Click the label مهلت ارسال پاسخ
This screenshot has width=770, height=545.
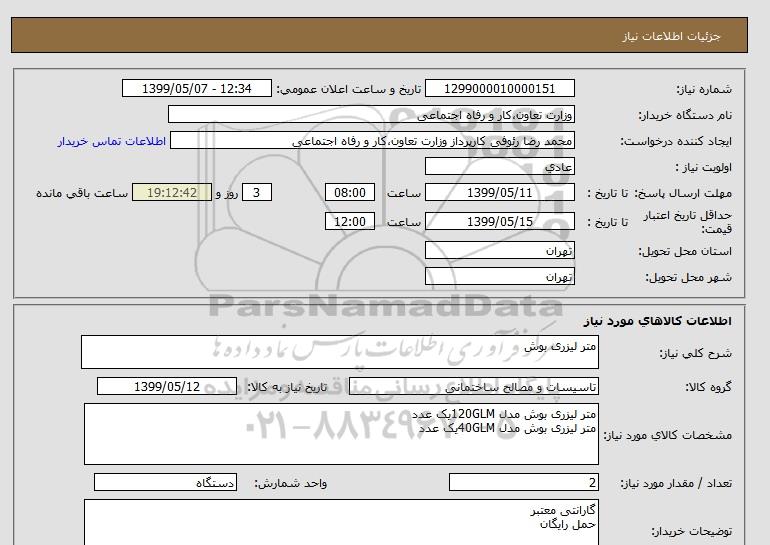click(x=683, y=193)
